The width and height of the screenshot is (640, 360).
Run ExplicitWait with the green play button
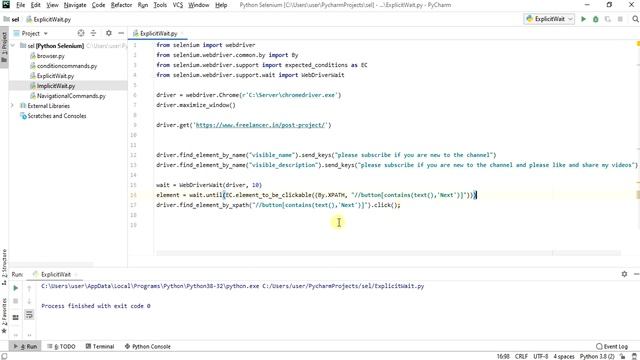(x=583, y=19)
